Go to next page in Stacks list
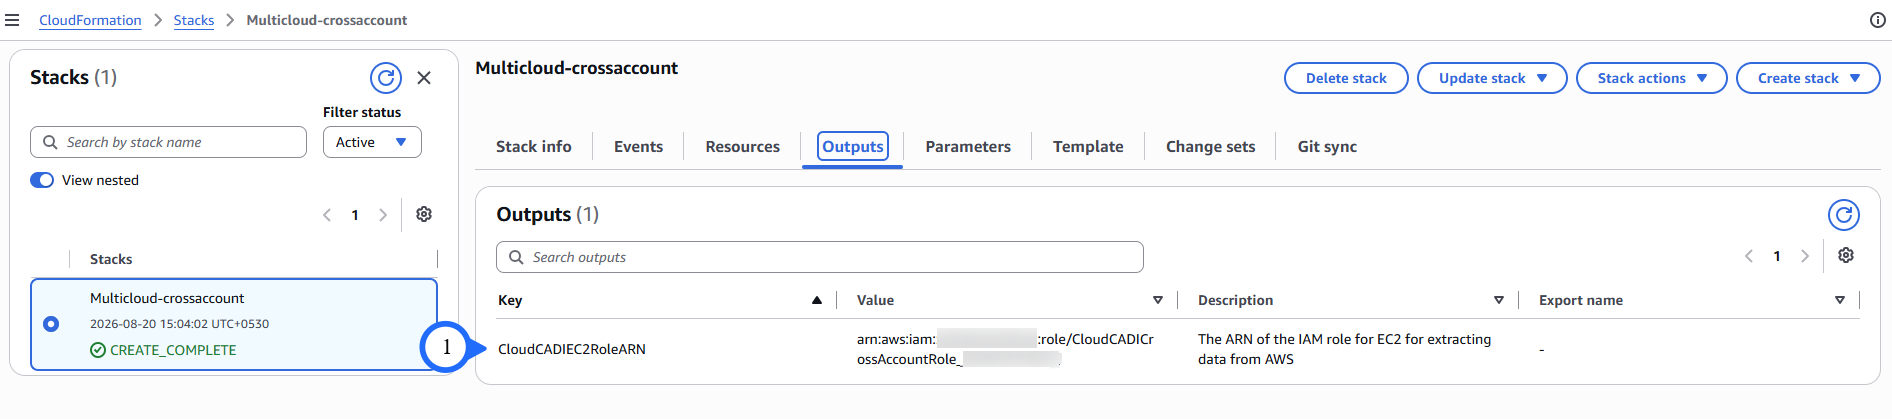 [383, 215]
